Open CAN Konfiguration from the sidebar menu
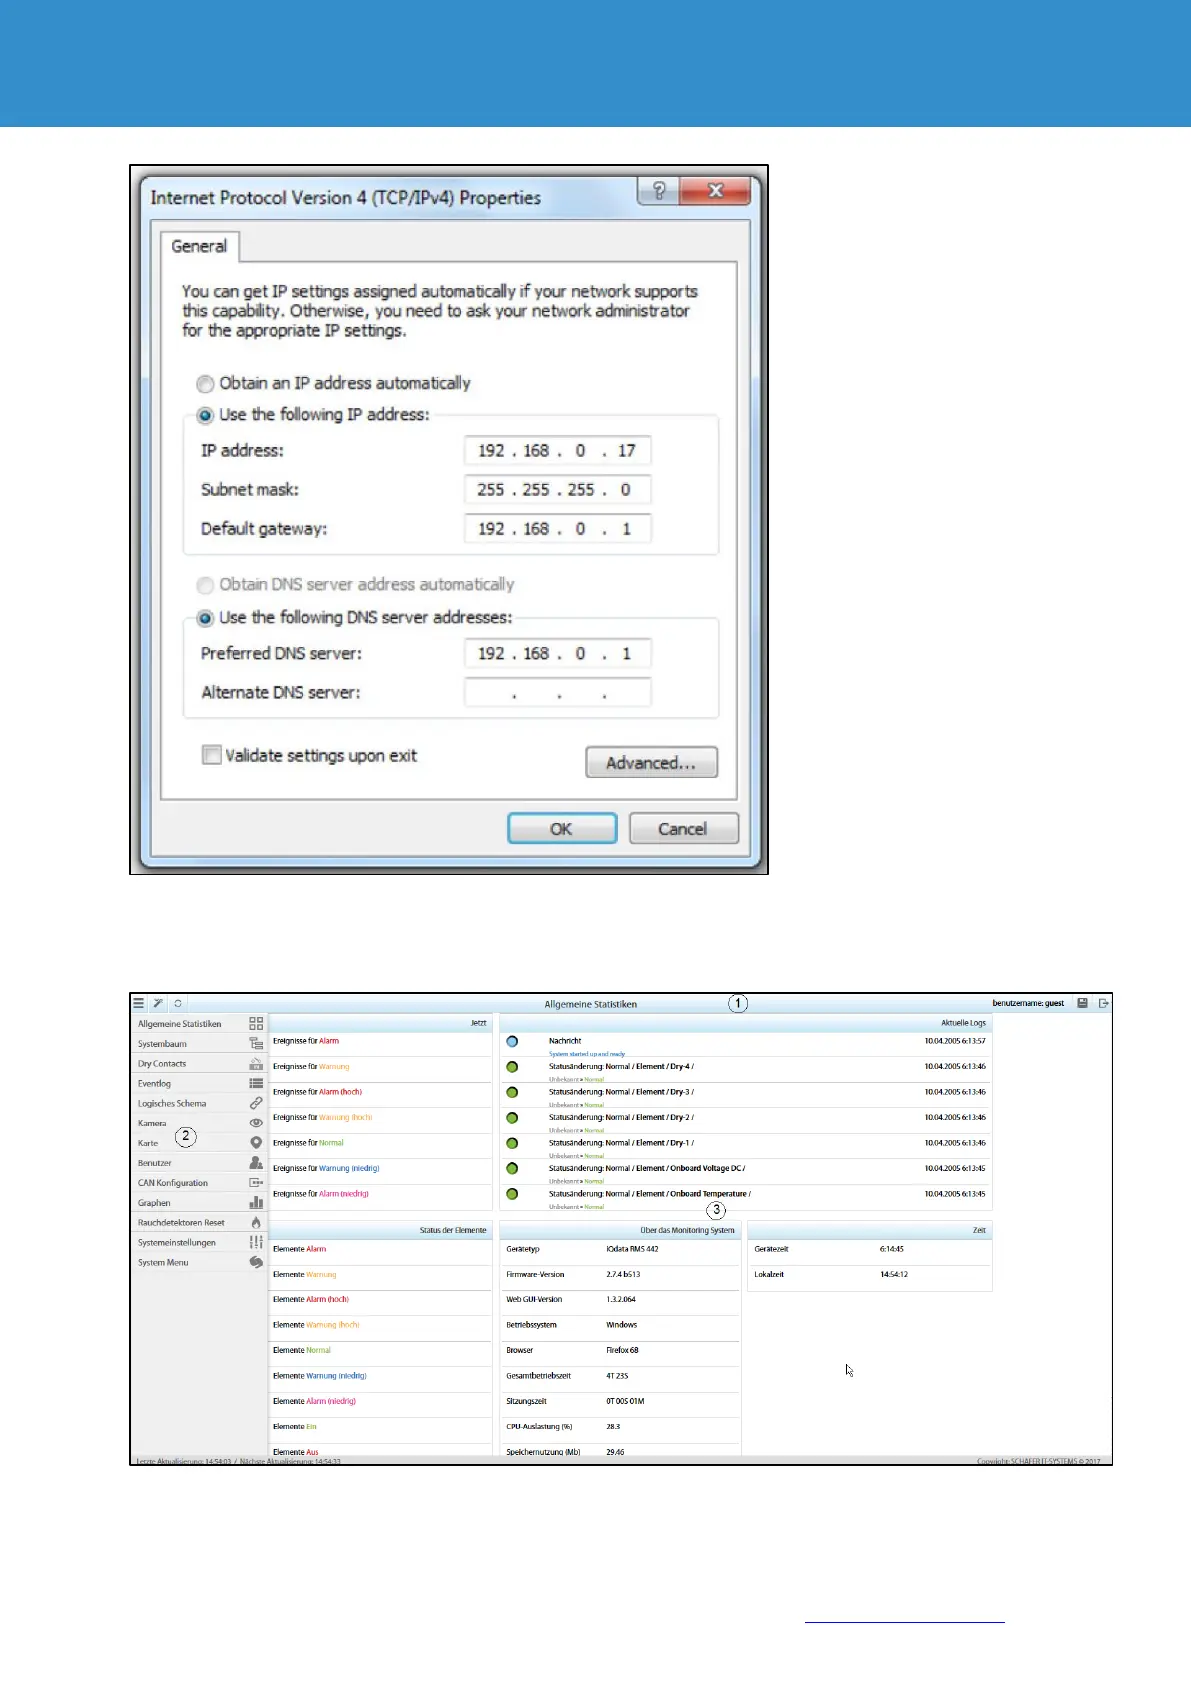This screenshot has width=1191, height=1684. (200, 1183)
